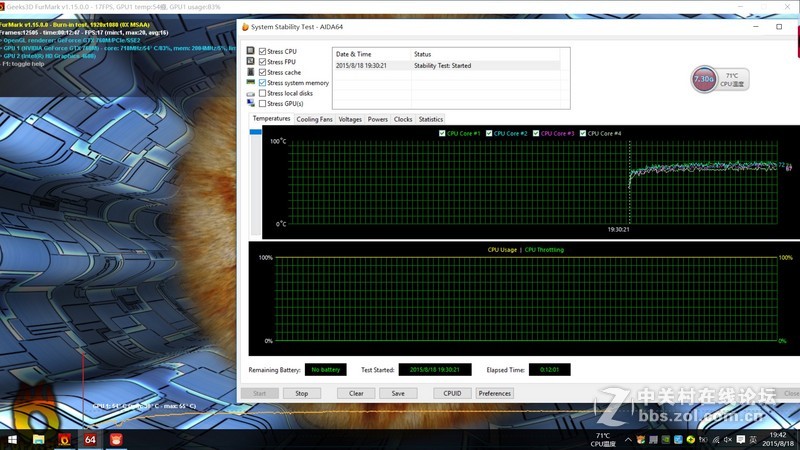This screenshot has height=450, width=800.
Task: Click the CPUID button
Action: pyautogui.click(x=452, y=393)
